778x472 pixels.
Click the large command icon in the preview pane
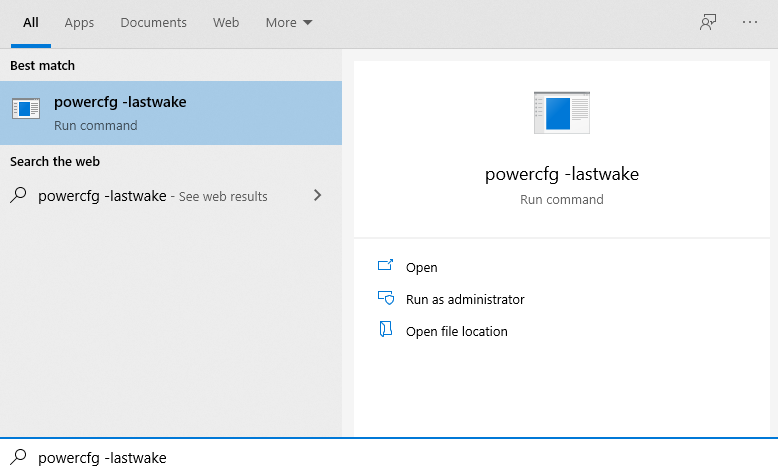561,113
